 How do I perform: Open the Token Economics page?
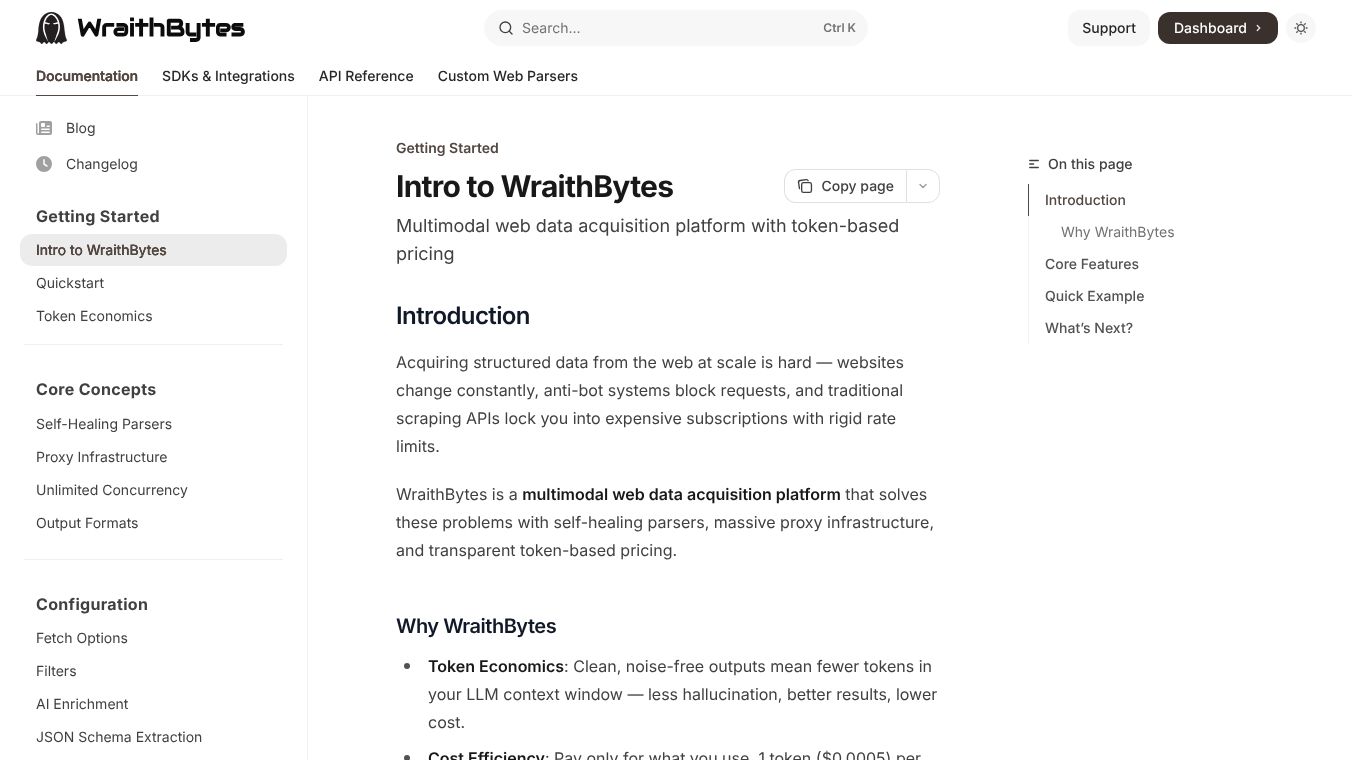[x=94, y=316]
